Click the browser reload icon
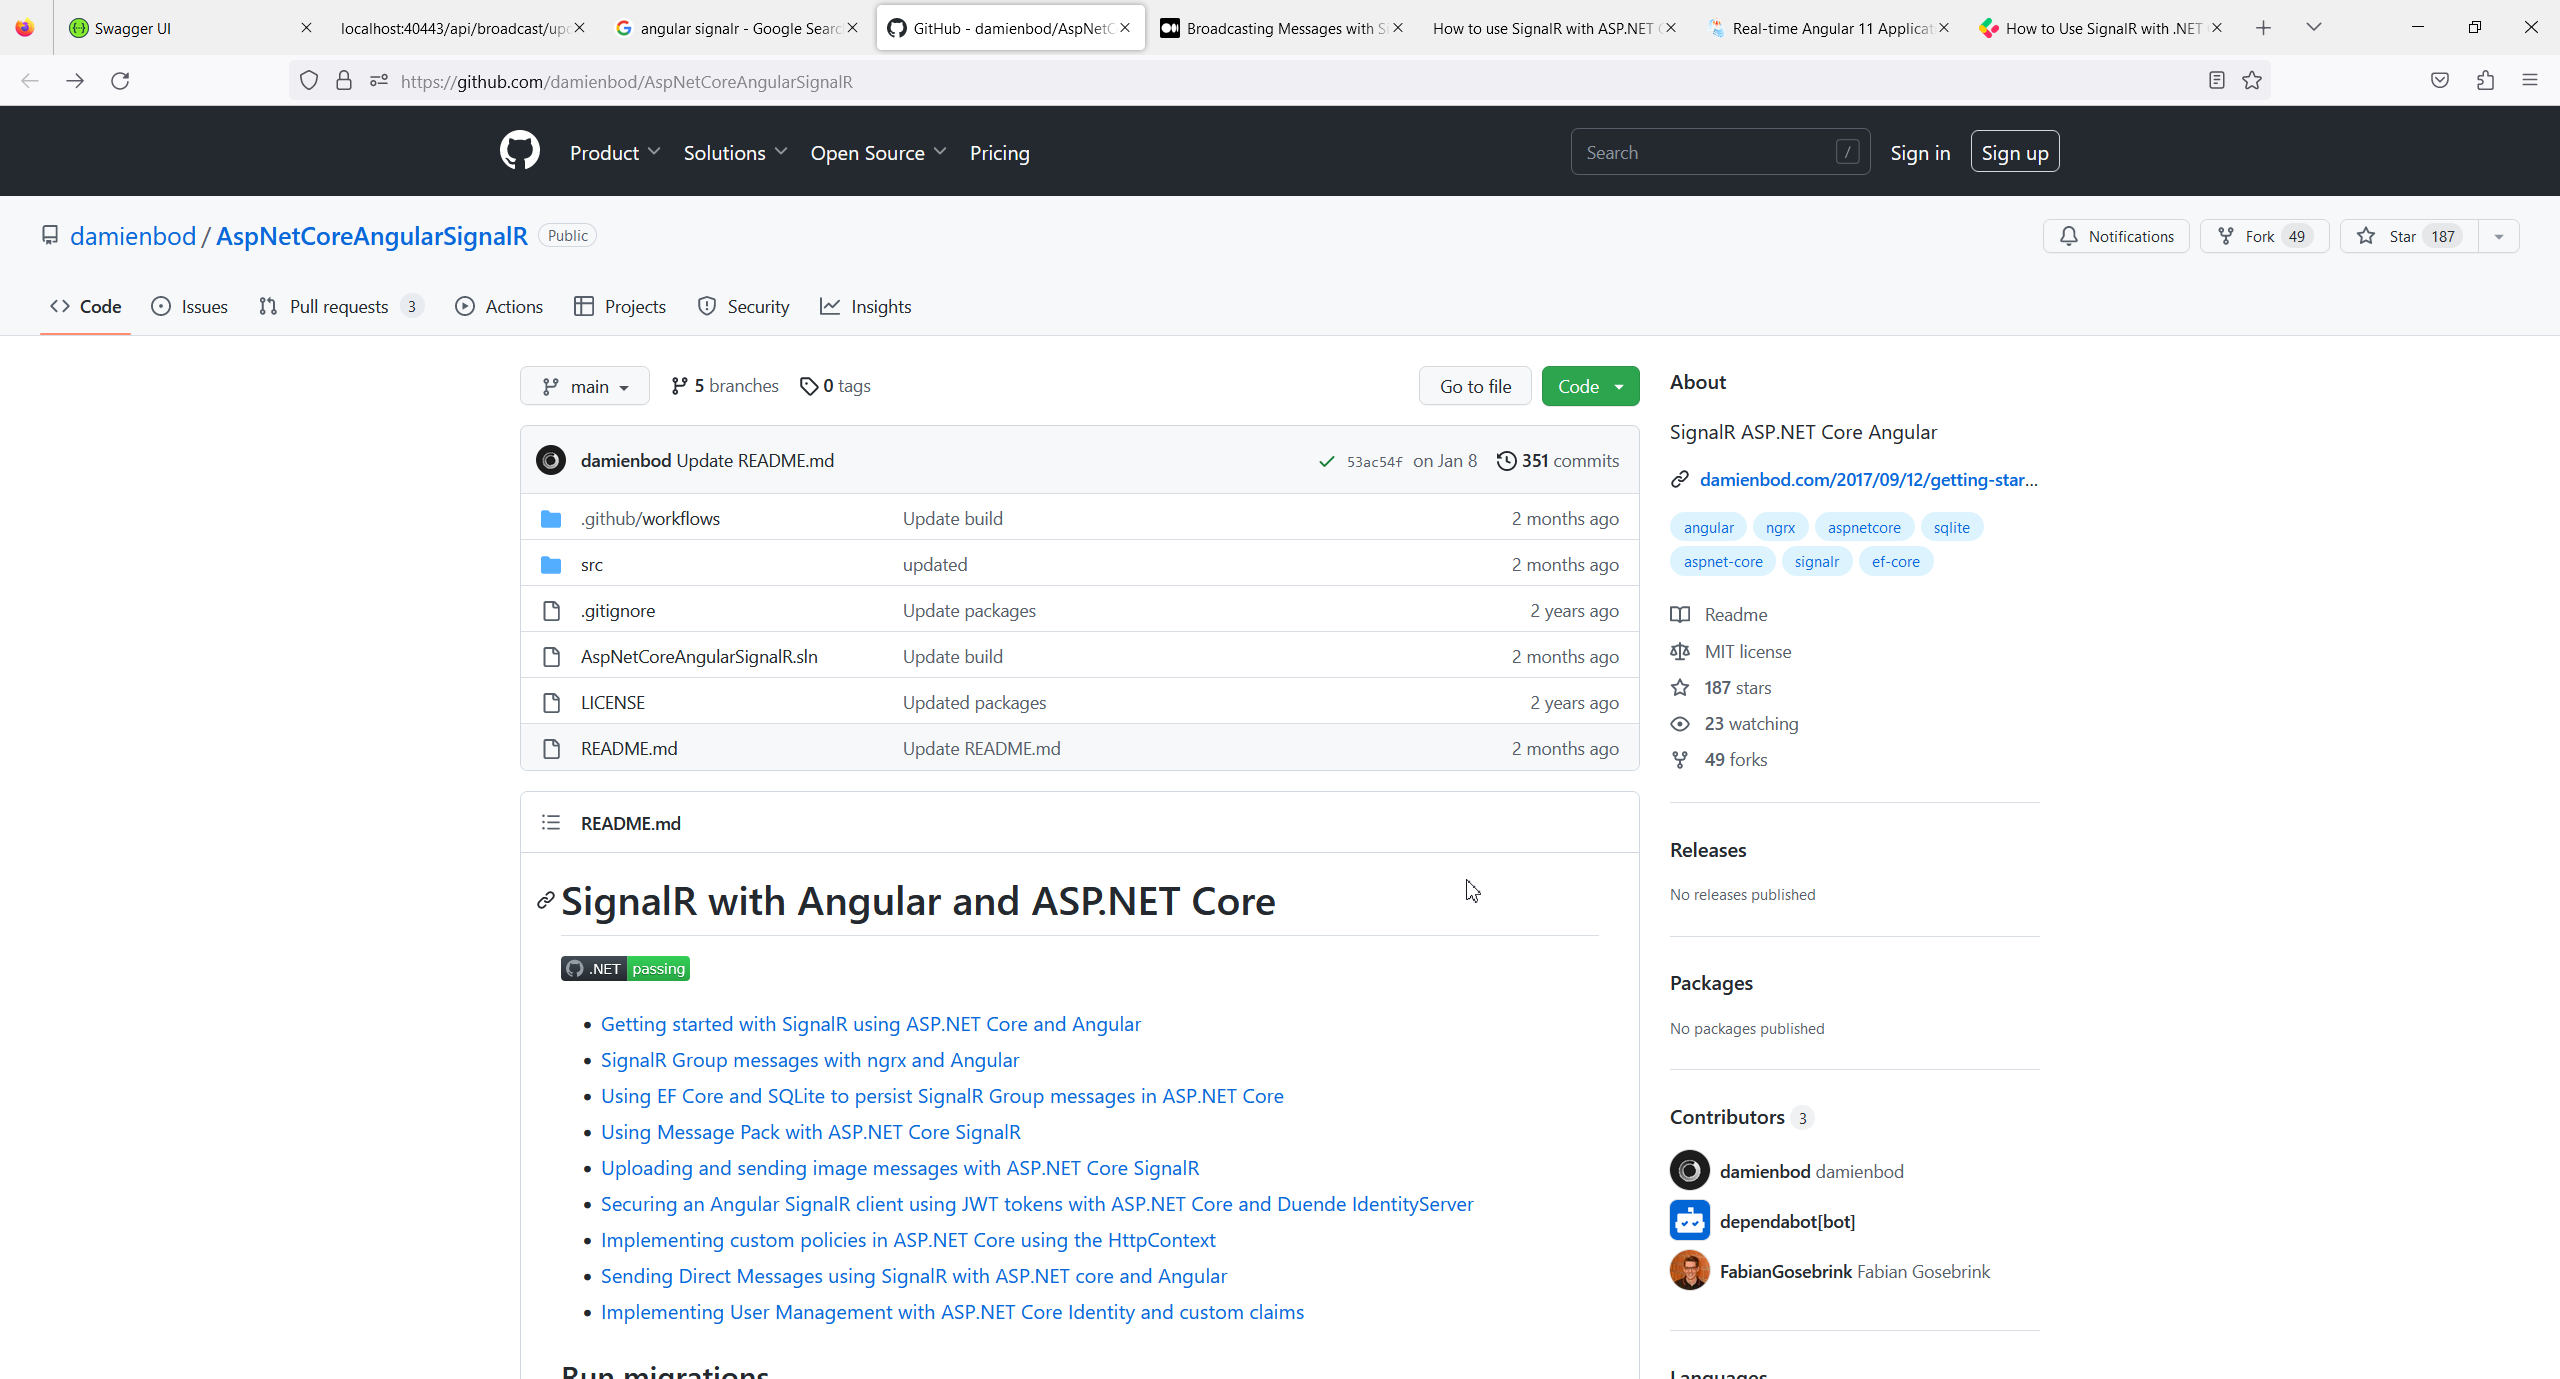 click(120, 81)
